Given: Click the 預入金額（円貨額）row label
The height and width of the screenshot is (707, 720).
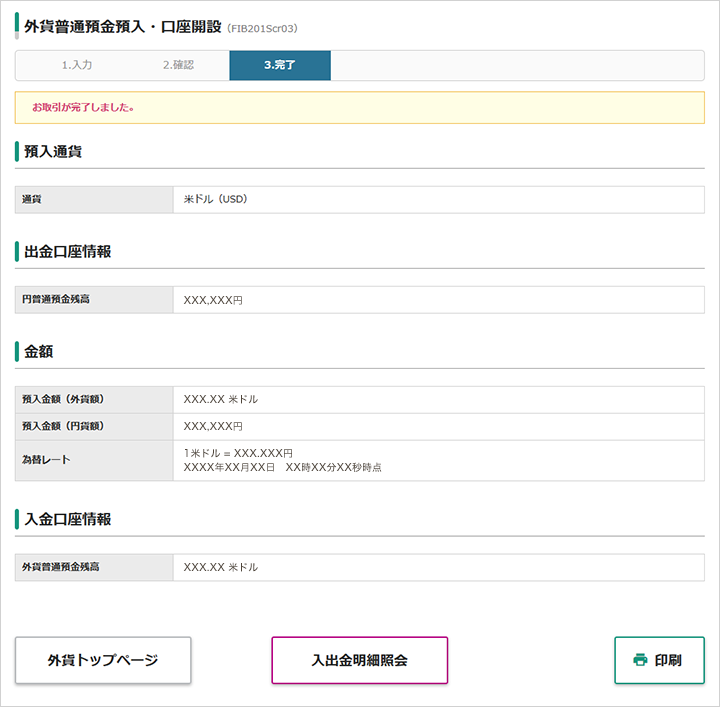Looking at the screenshot, I should (63, 426).
